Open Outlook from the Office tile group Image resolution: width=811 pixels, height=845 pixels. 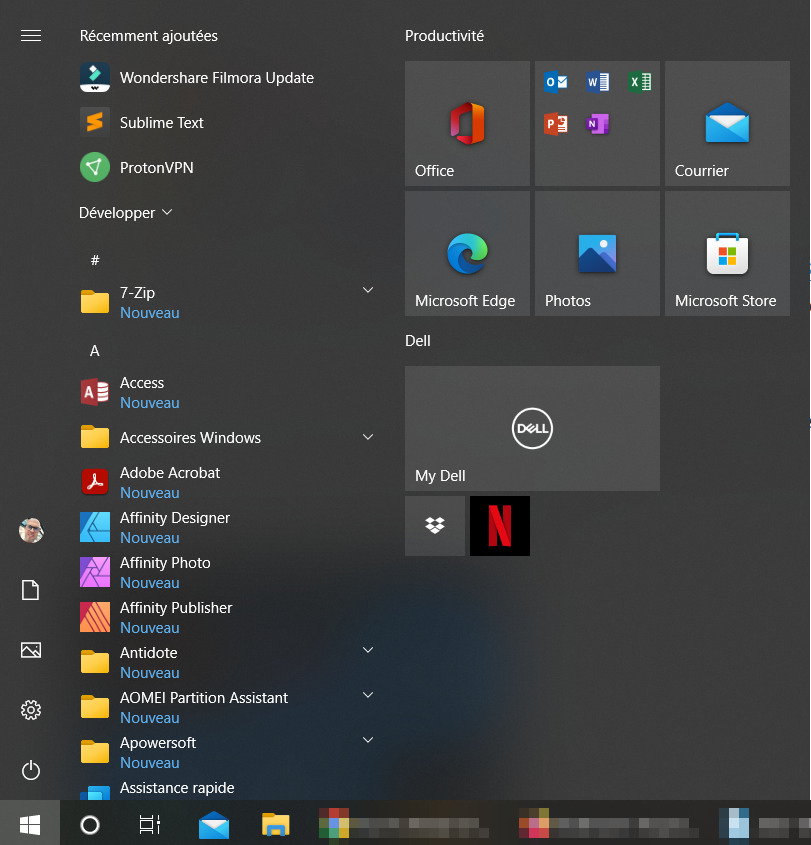tap(556, 82)
